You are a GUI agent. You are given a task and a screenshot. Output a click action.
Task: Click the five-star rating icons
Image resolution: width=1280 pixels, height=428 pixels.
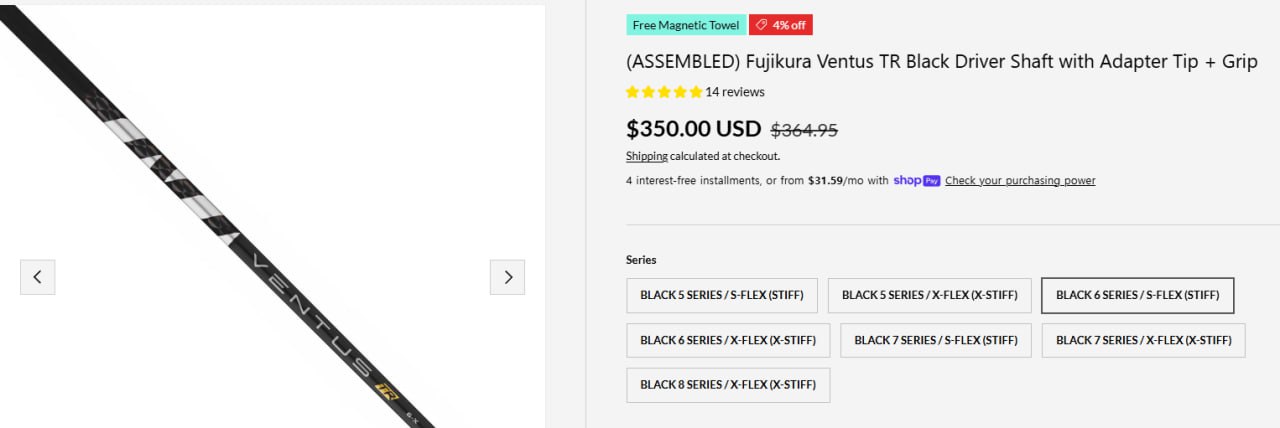tap(663, 92)
